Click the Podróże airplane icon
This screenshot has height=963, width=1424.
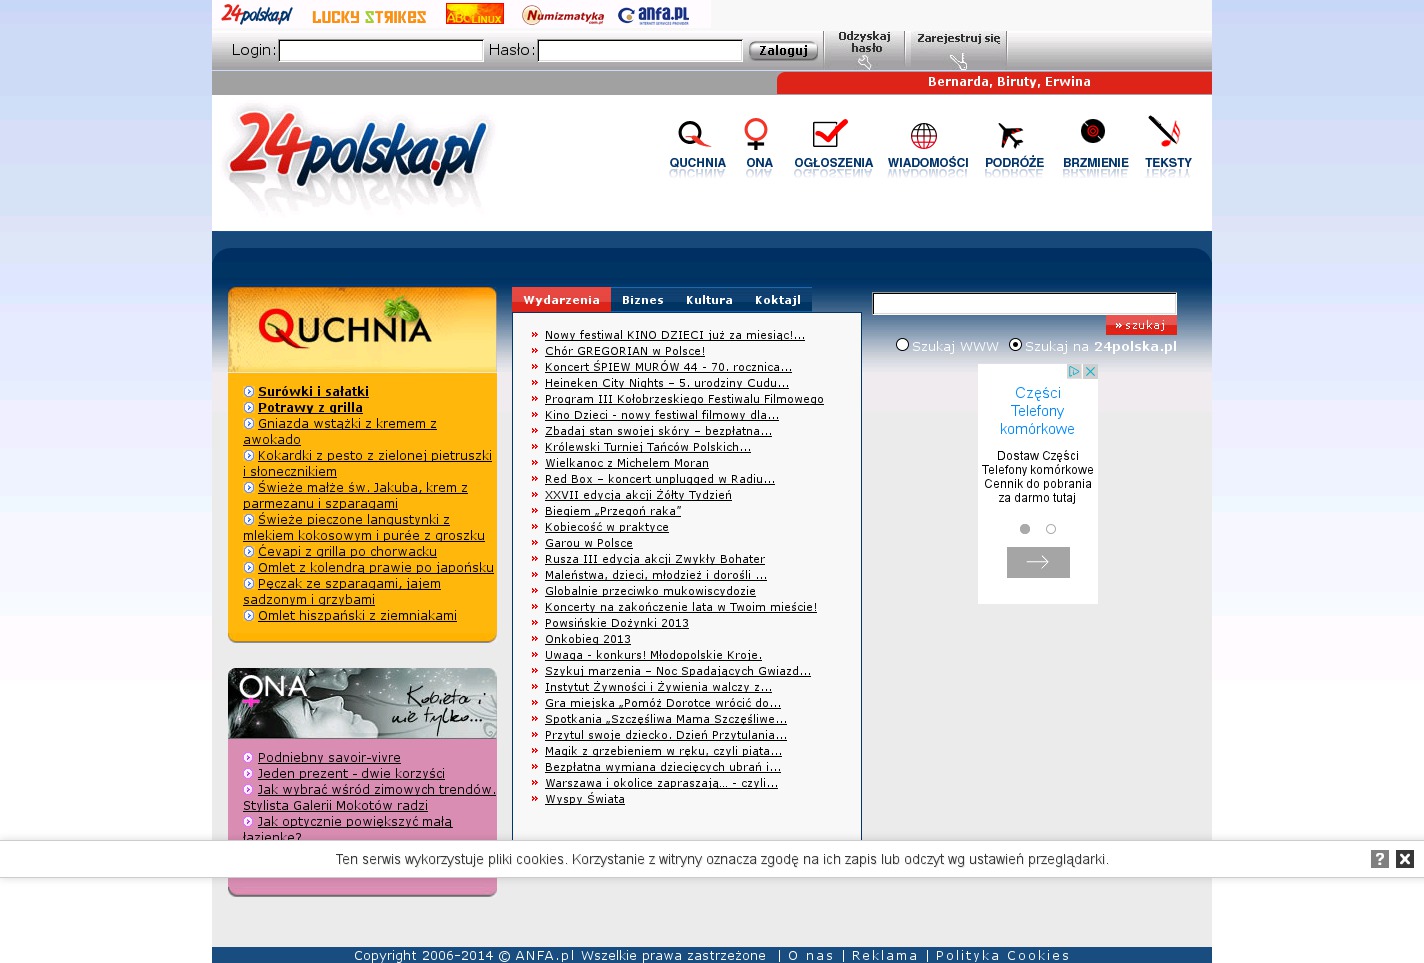[x=1011, y=135]
